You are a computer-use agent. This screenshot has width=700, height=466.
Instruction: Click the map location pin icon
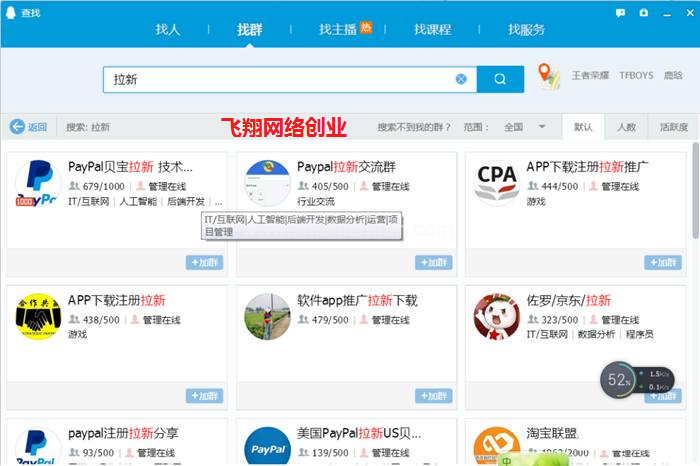click(548, 76)
